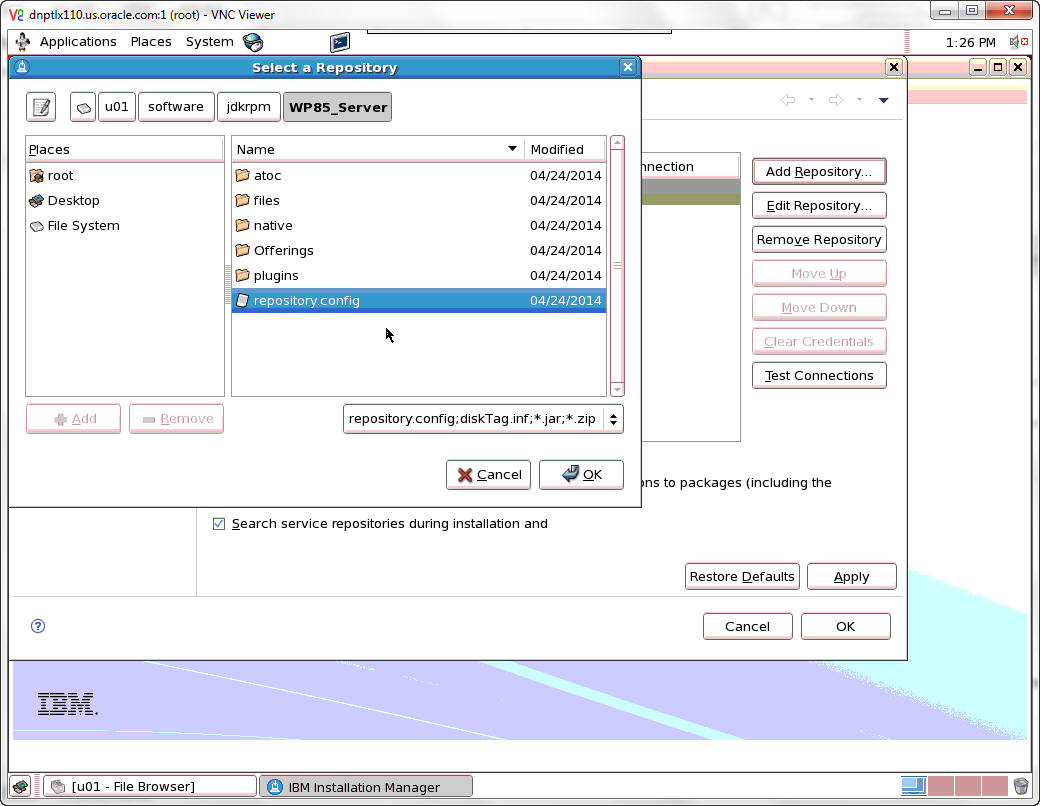Screen dimensions: 1040x806
Task: Click the Apply button
Action: pos(852,576)
